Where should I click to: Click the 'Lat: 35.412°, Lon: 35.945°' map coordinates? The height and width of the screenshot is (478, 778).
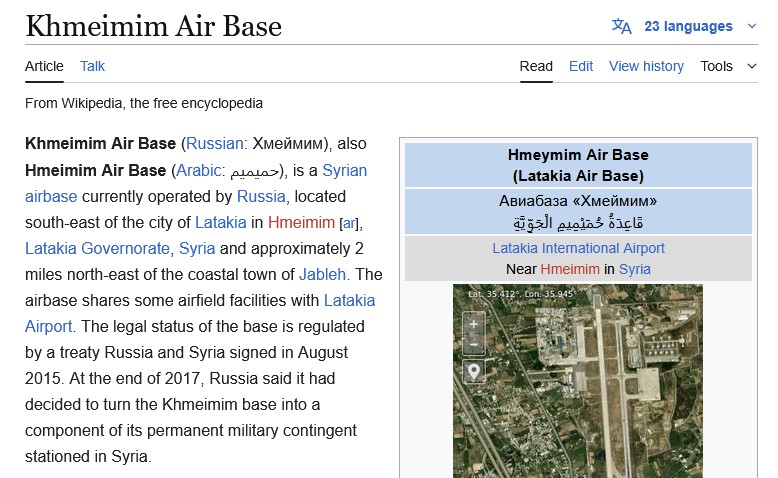tap(520, 294)
